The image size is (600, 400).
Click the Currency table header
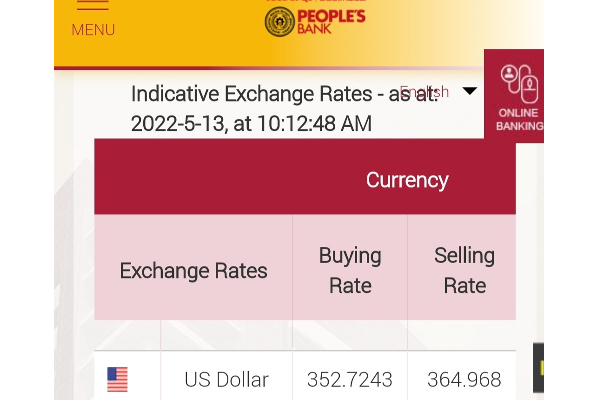pyautogui.click(x=406, y=180)
